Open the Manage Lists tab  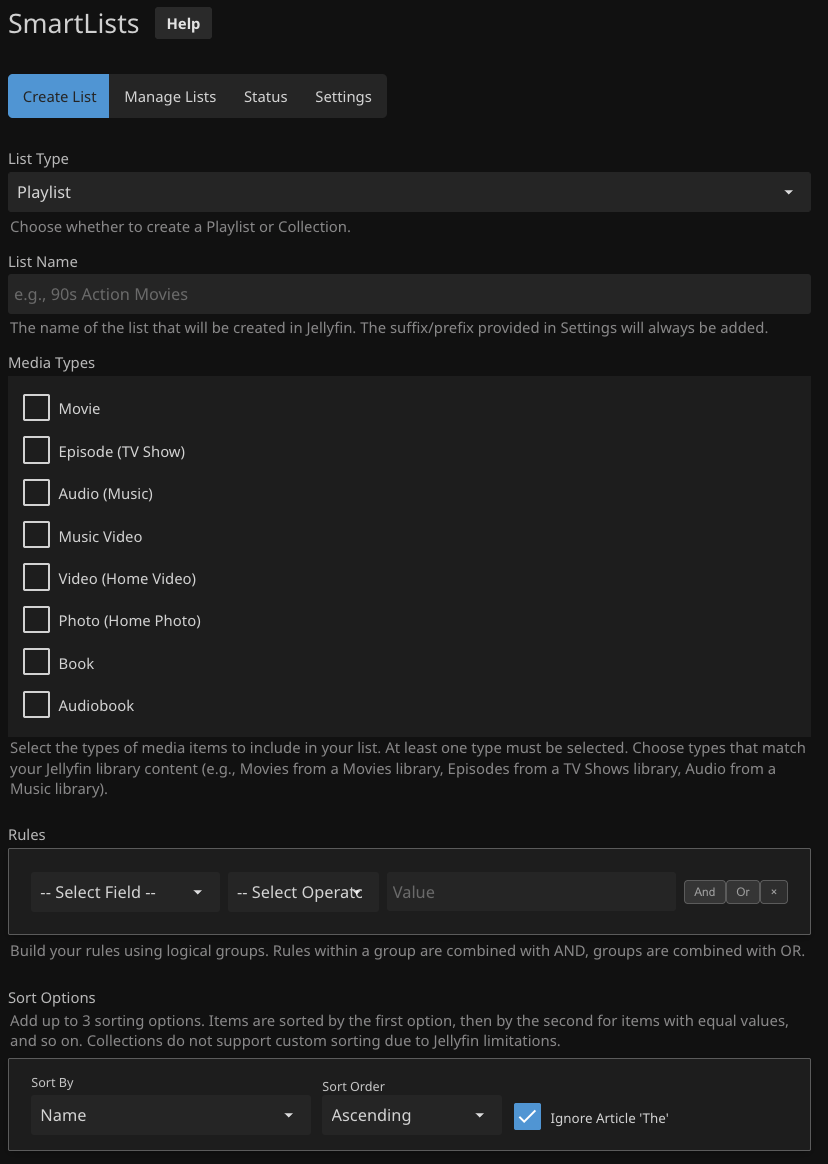[170, 97]
